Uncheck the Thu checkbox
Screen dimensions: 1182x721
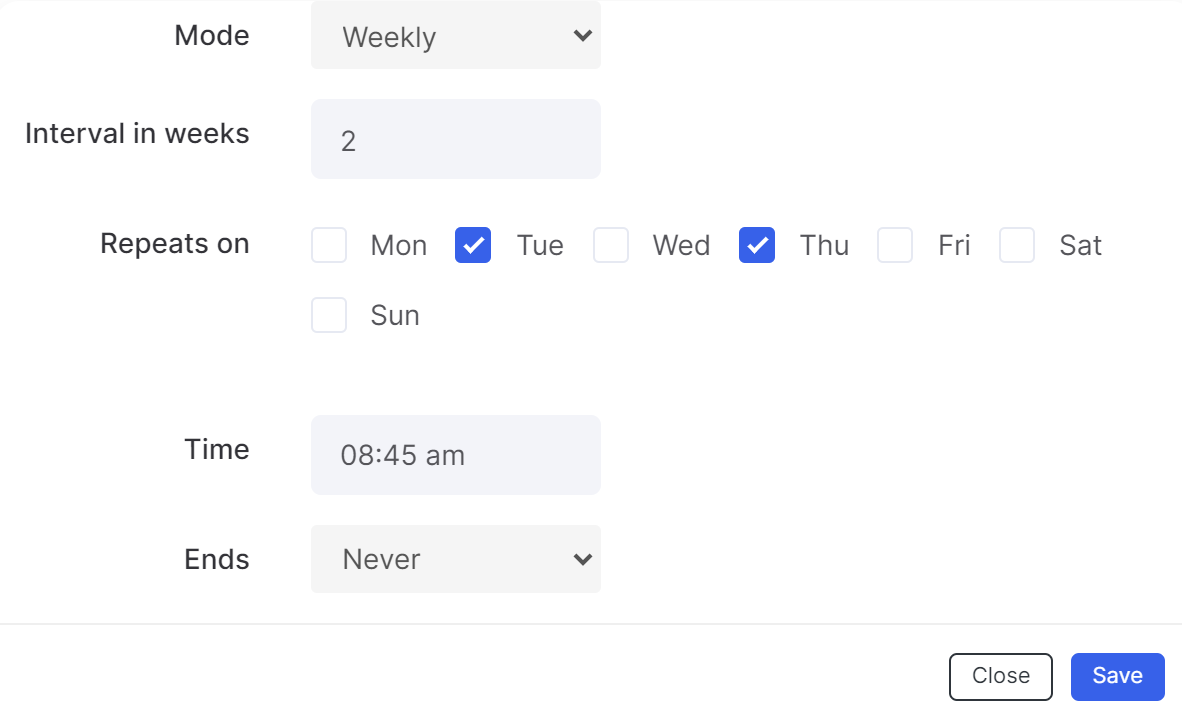point(757,245)
